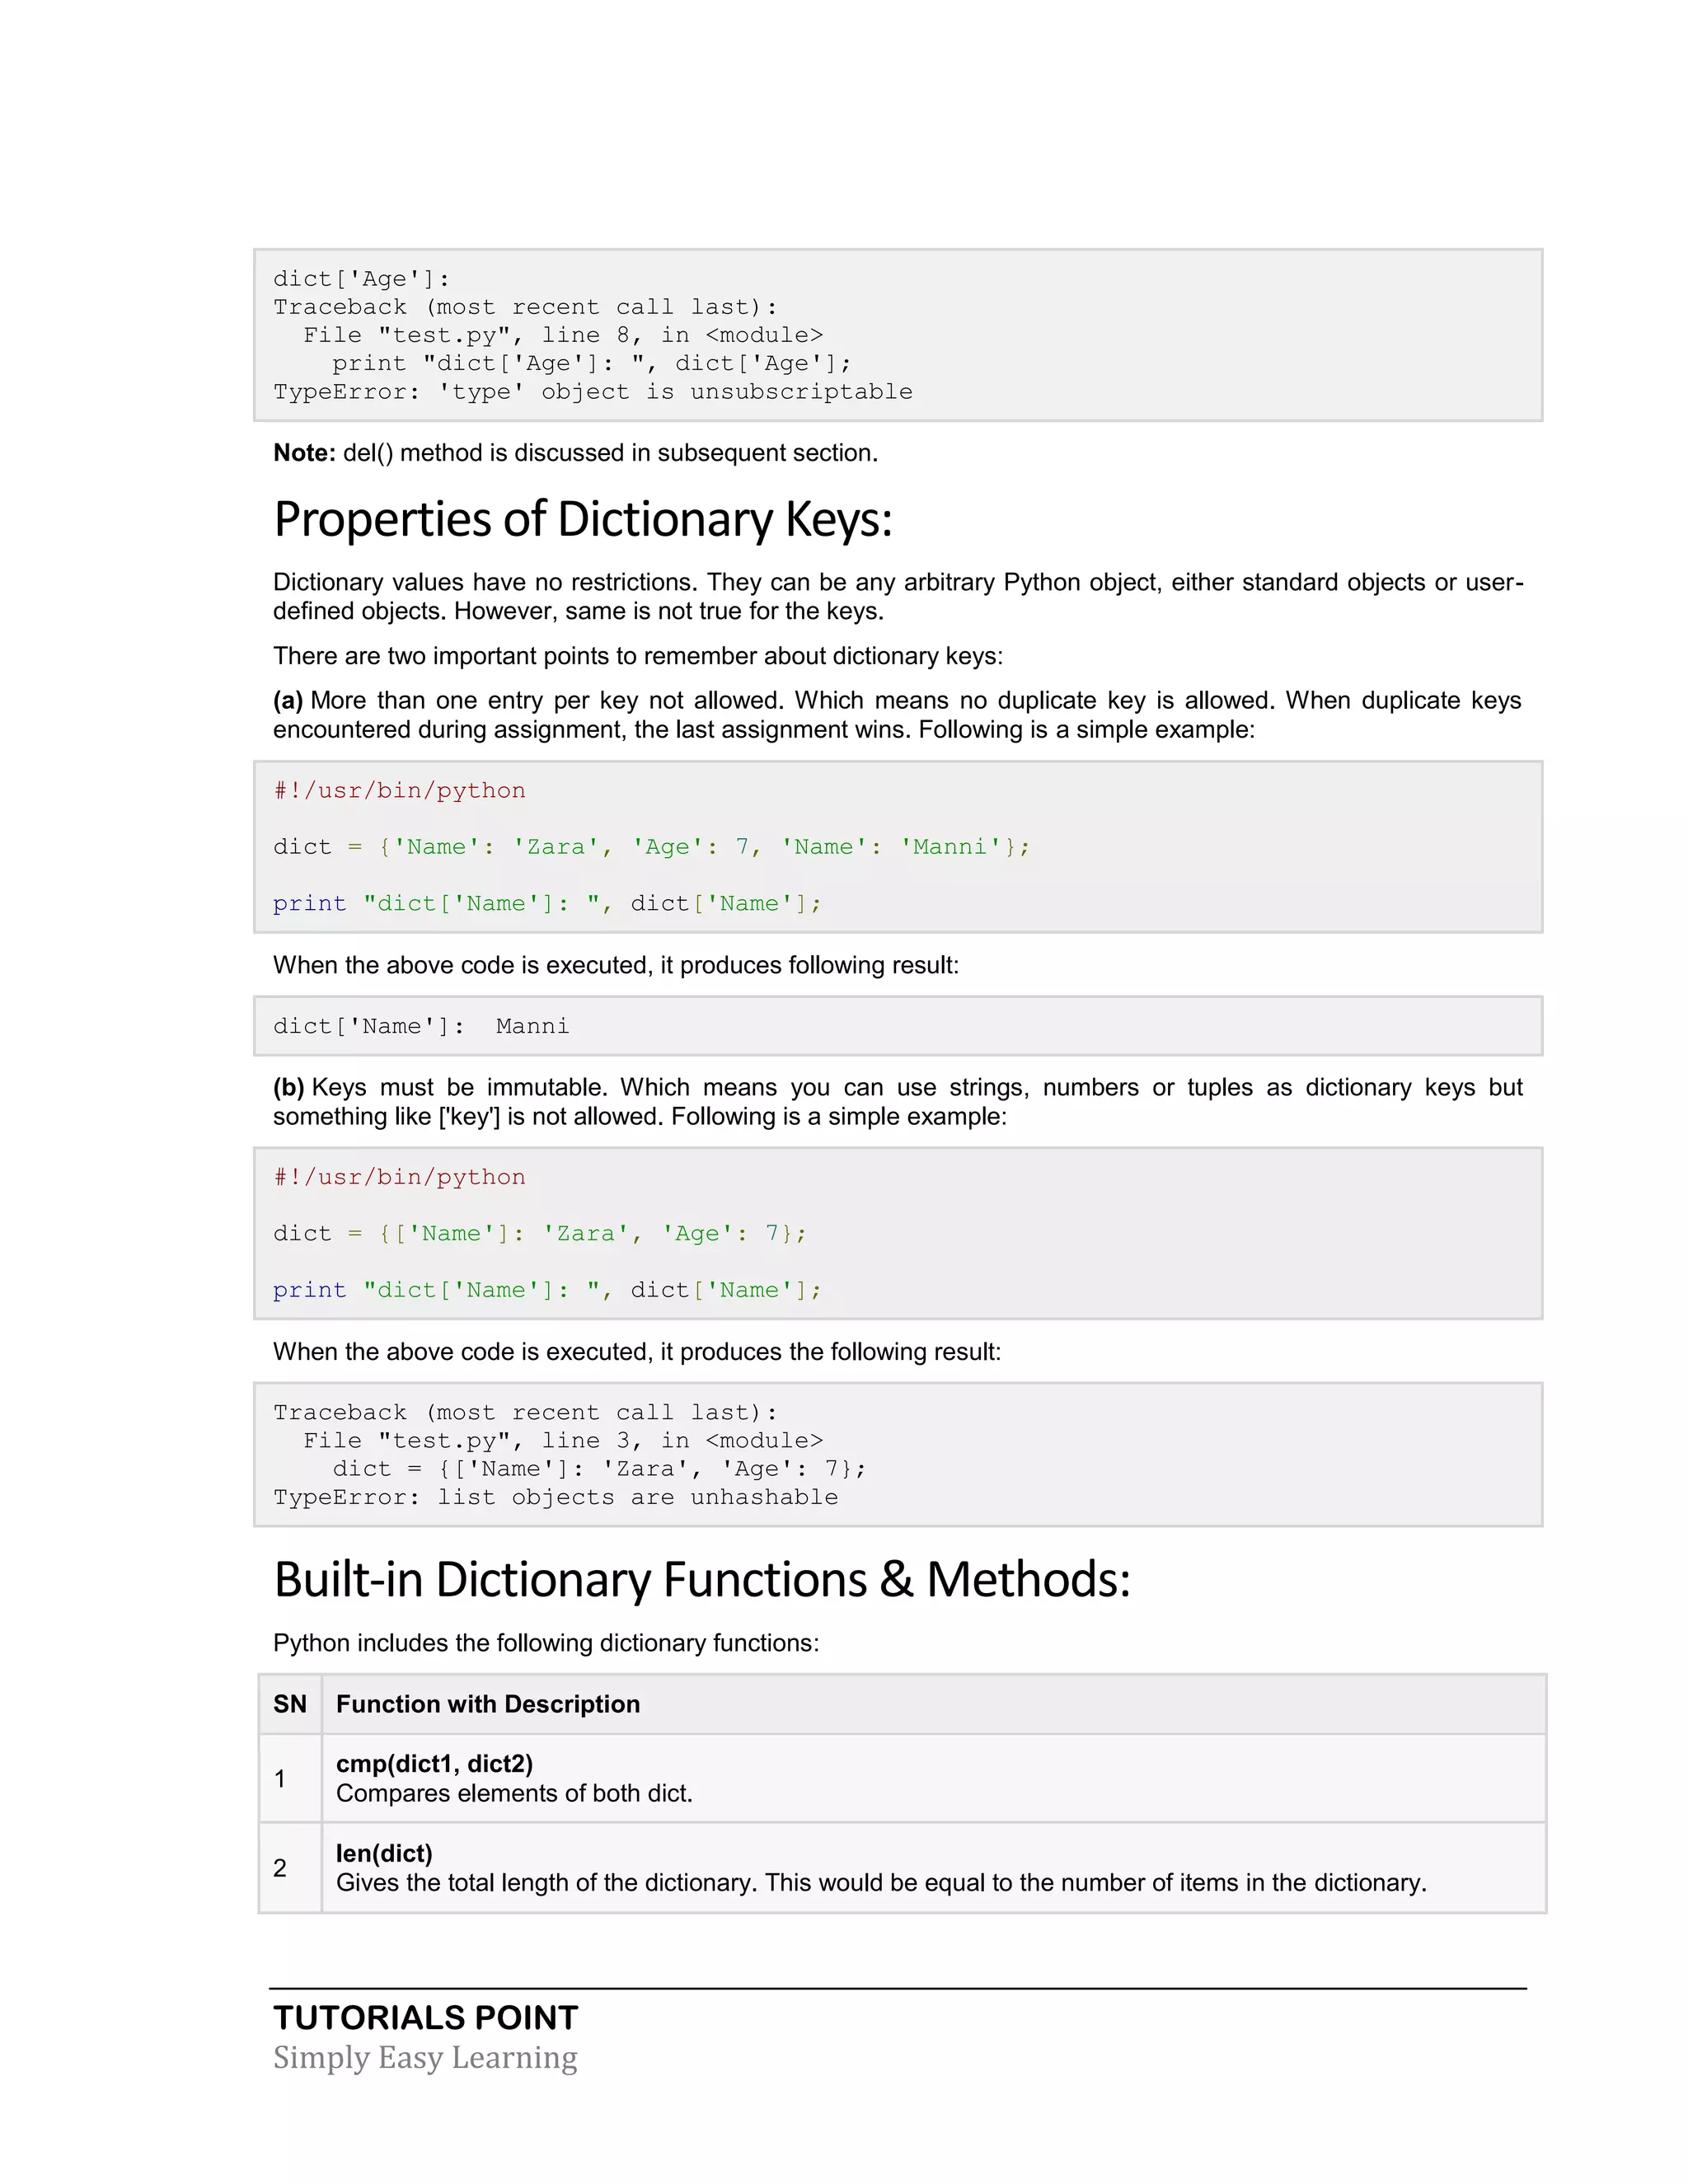
Task: Click the 'TUTORIALS POINT' footer text
Action: [x=426, y=2017]
